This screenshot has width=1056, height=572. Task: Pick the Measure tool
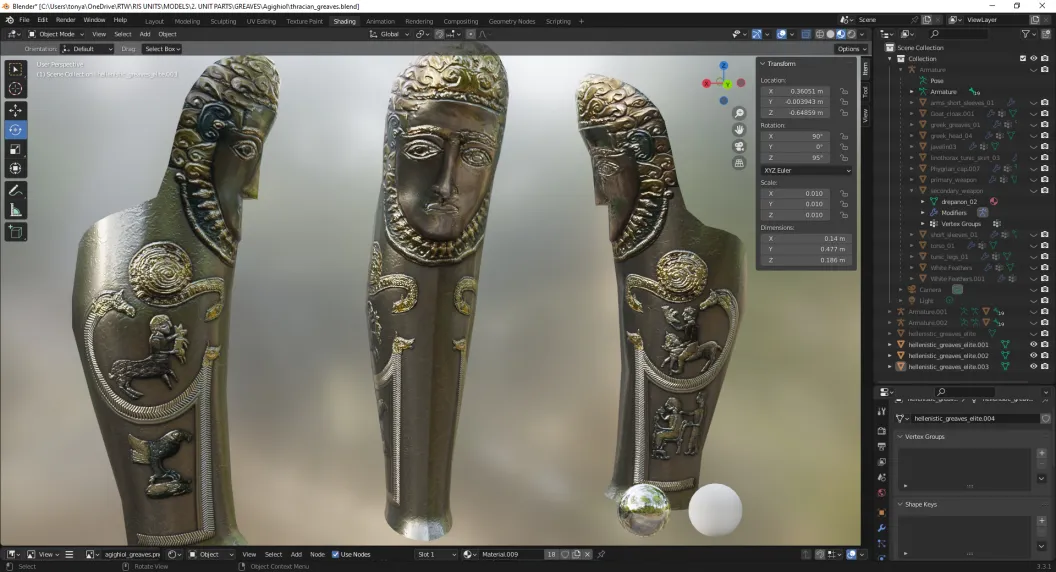15,211
